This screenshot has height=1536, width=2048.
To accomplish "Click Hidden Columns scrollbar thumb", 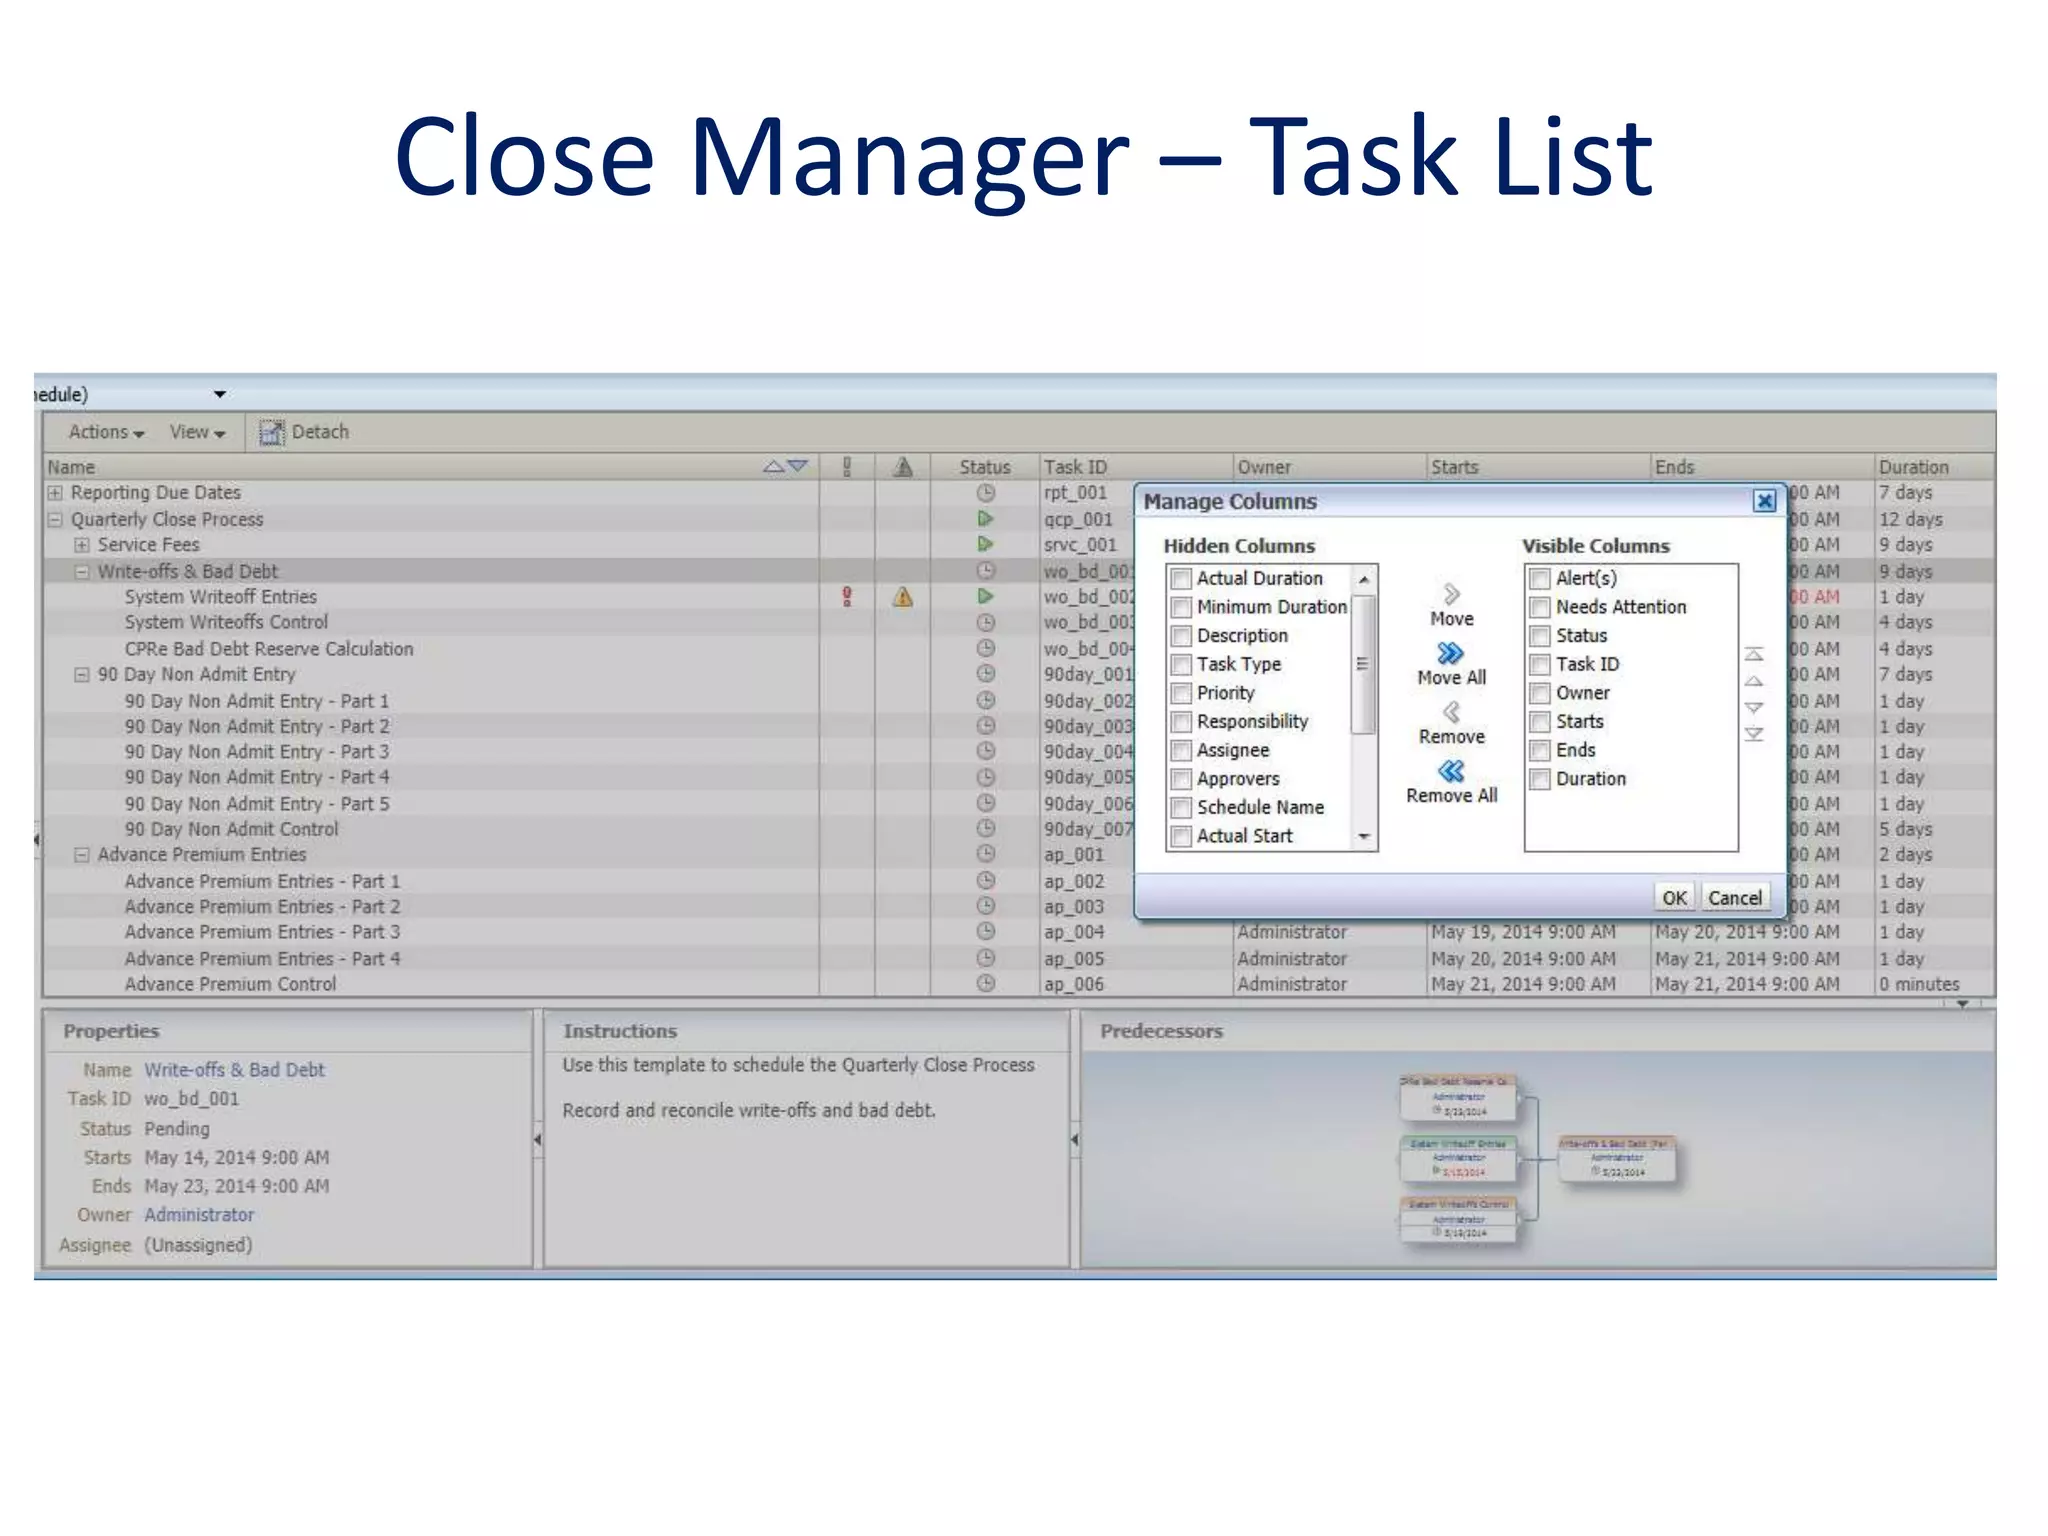I will pos(1363,664).
